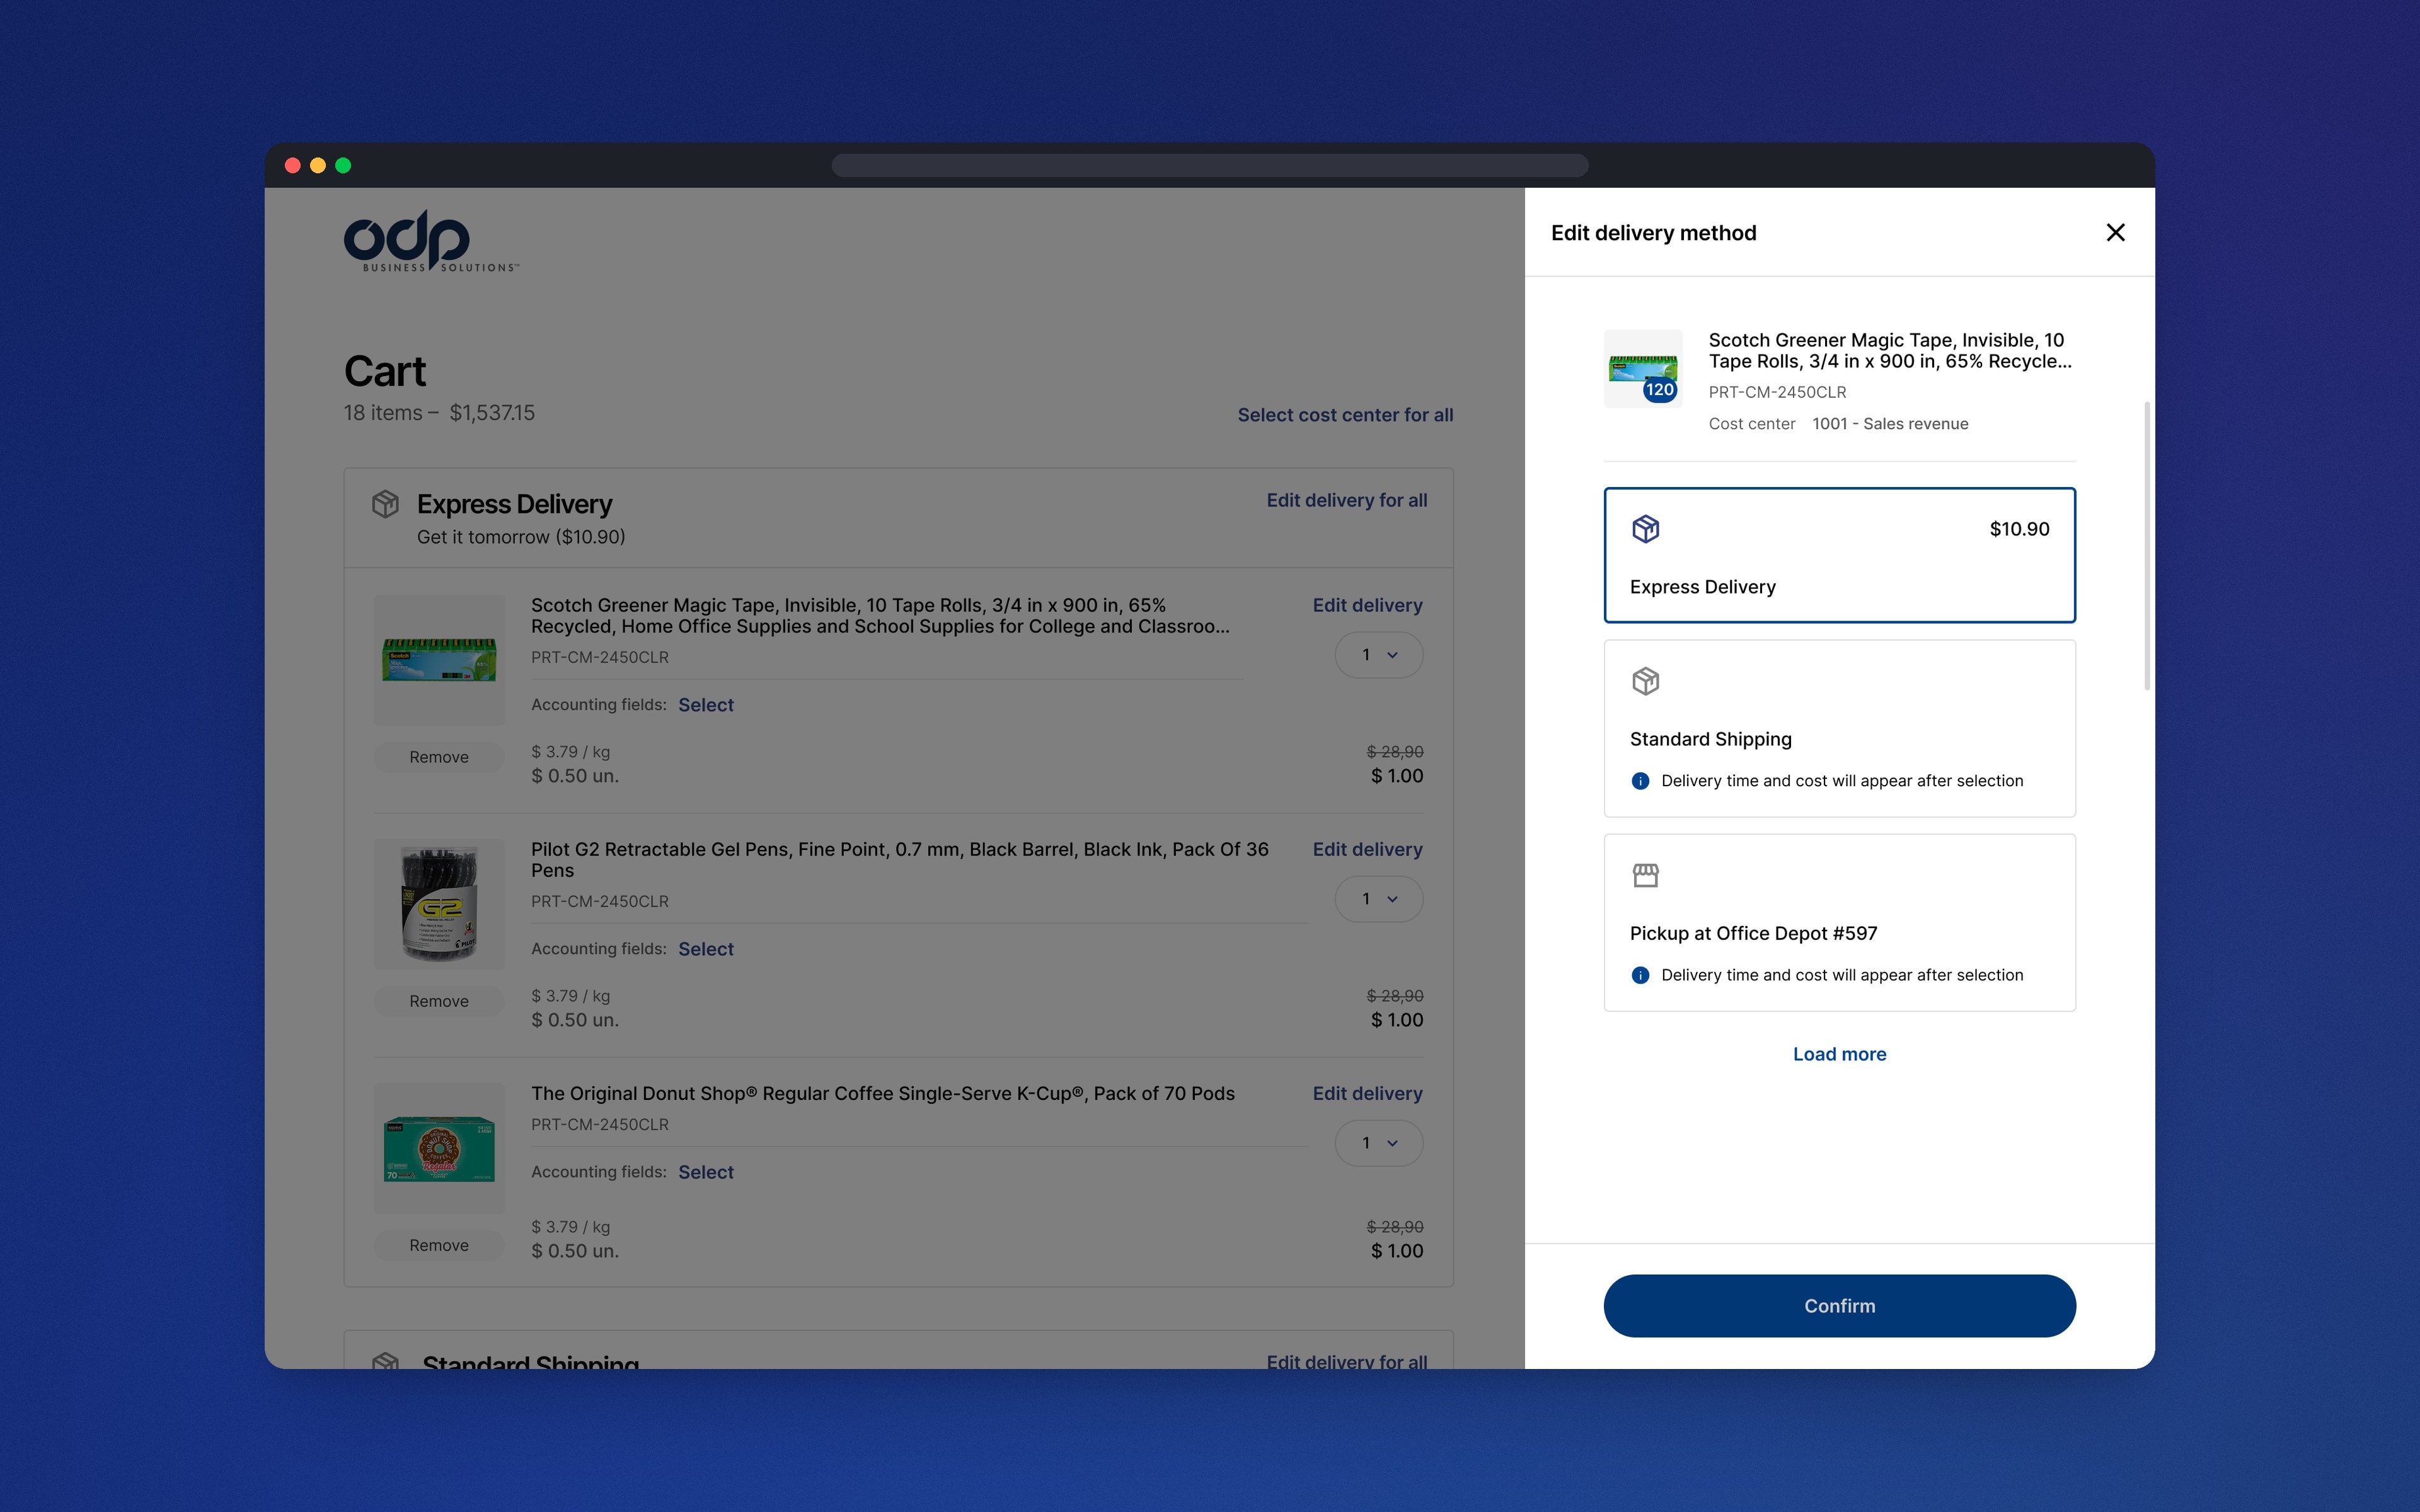
Task: Select accounting fields for Donut Shop Coffee
Action: (706, 1172)
